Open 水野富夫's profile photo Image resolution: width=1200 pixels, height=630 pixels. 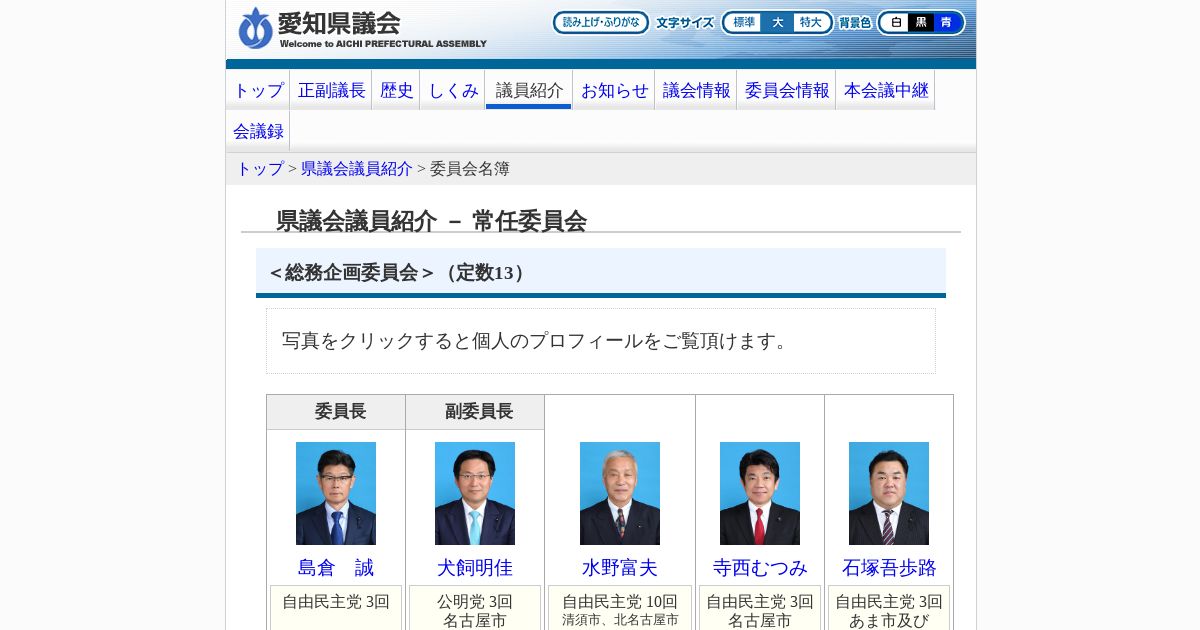620,493
